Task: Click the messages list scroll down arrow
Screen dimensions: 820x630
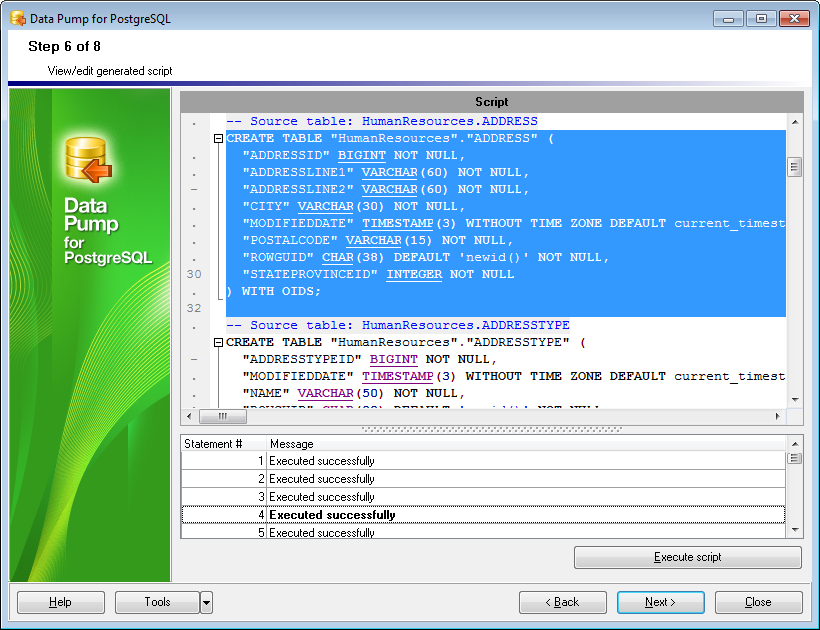Action: (794, 530)
